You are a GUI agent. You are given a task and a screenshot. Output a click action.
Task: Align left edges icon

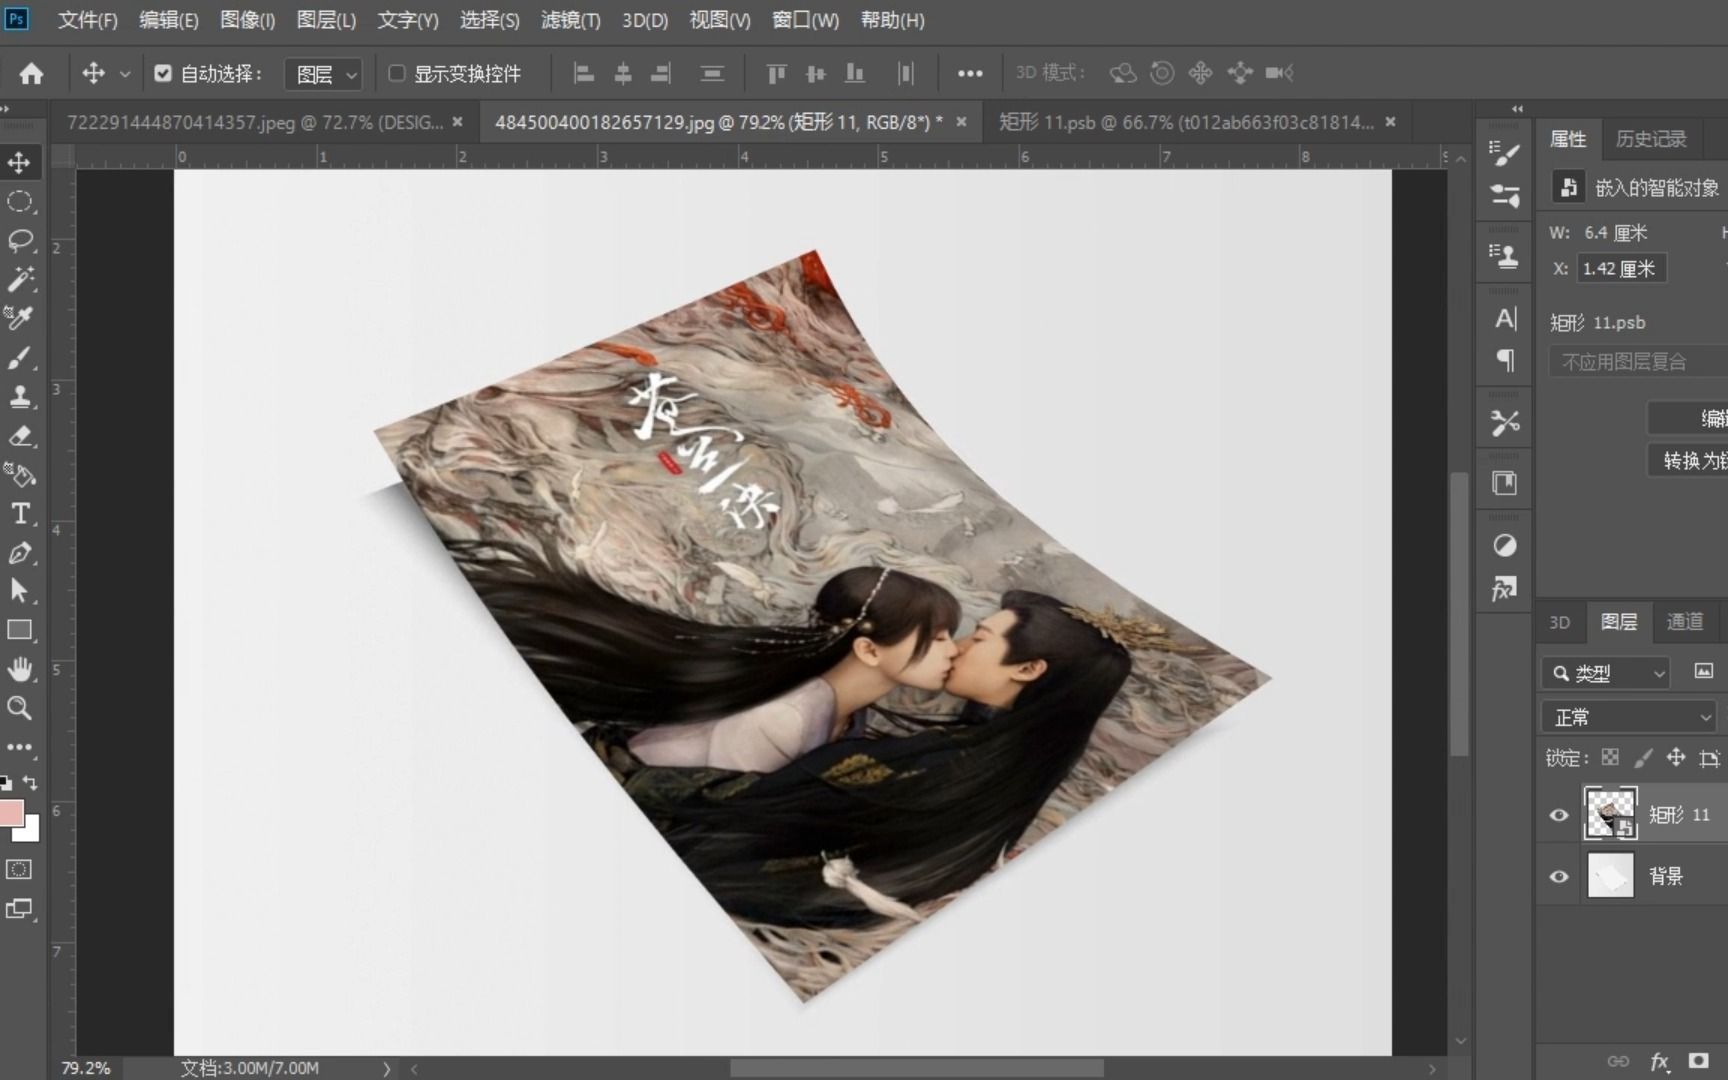point(584,73)
